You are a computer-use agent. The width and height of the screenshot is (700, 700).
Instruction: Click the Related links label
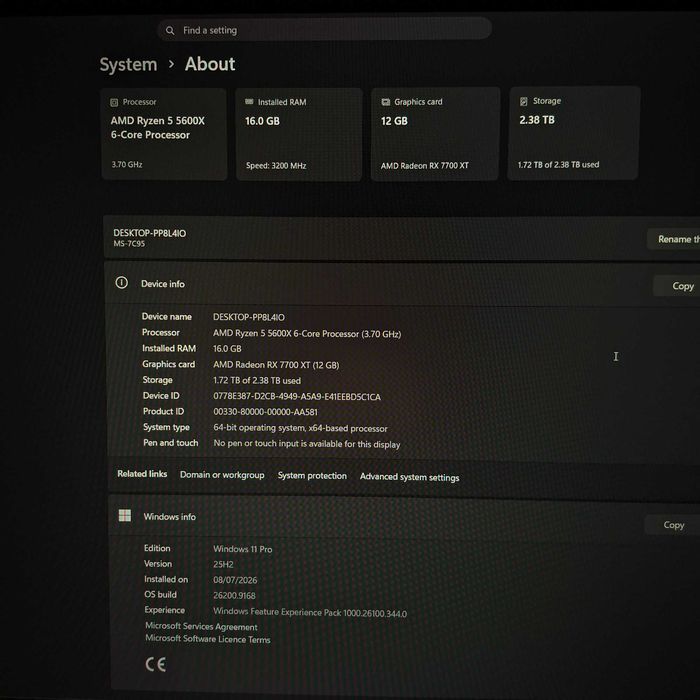[x=142, y=474]
